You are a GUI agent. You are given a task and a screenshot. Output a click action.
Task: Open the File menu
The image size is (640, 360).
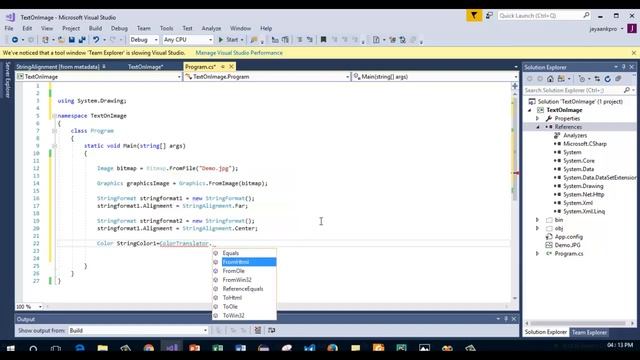[x=9, y=28]
